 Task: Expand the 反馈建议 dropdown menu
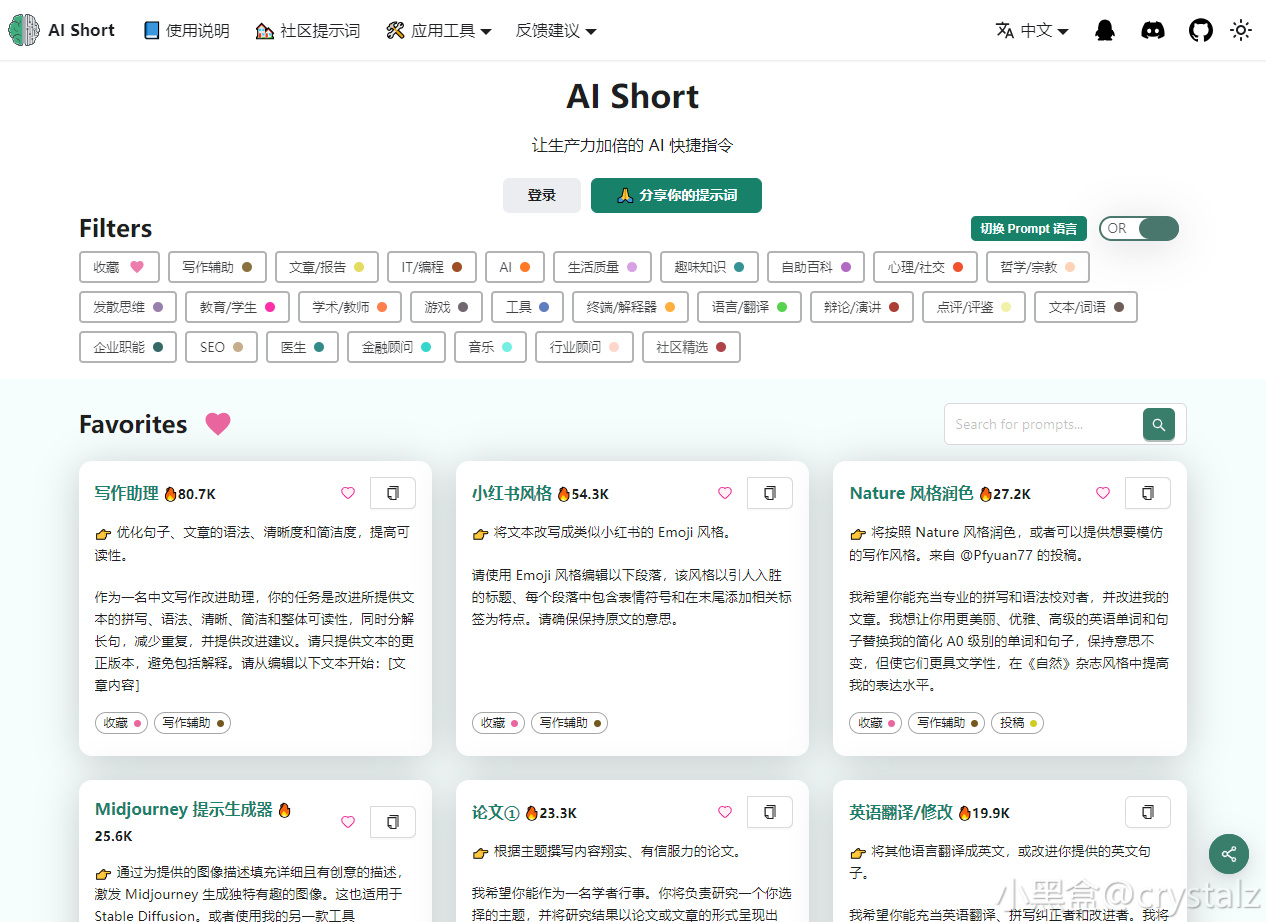(556, 31)
